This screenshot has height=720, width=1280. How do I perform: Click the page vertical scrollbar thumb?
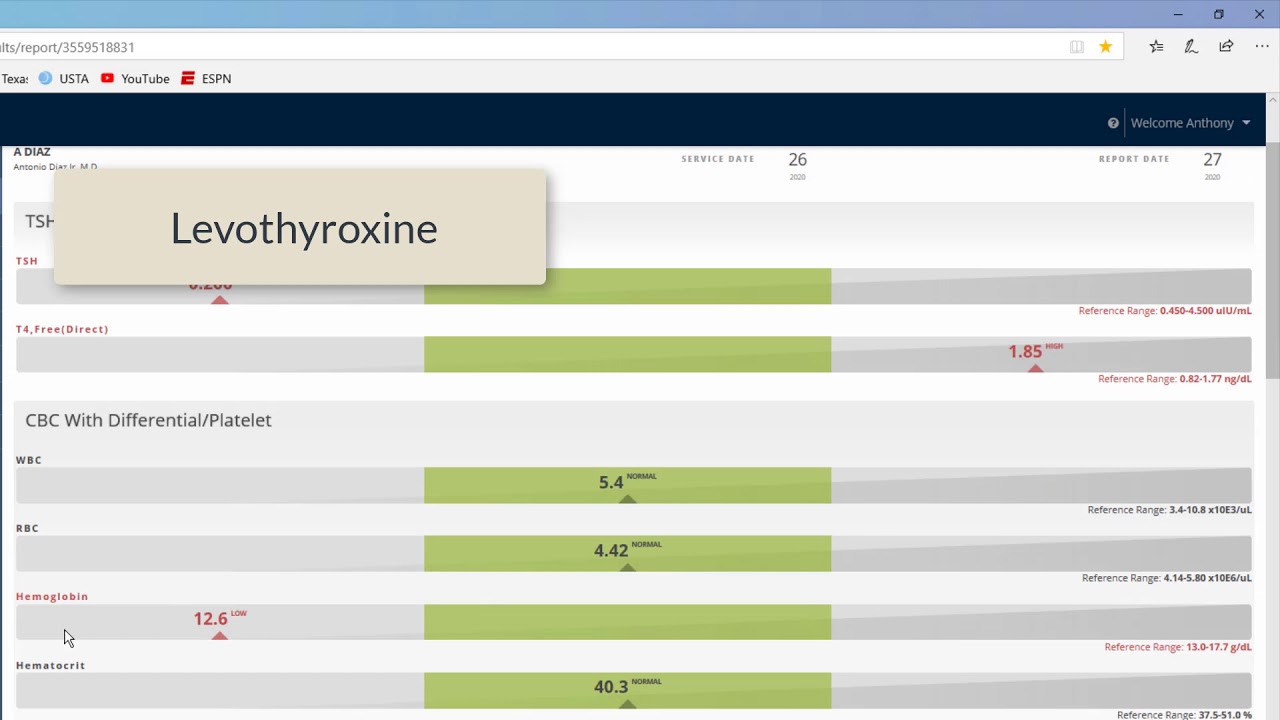tap(1273, 260)
